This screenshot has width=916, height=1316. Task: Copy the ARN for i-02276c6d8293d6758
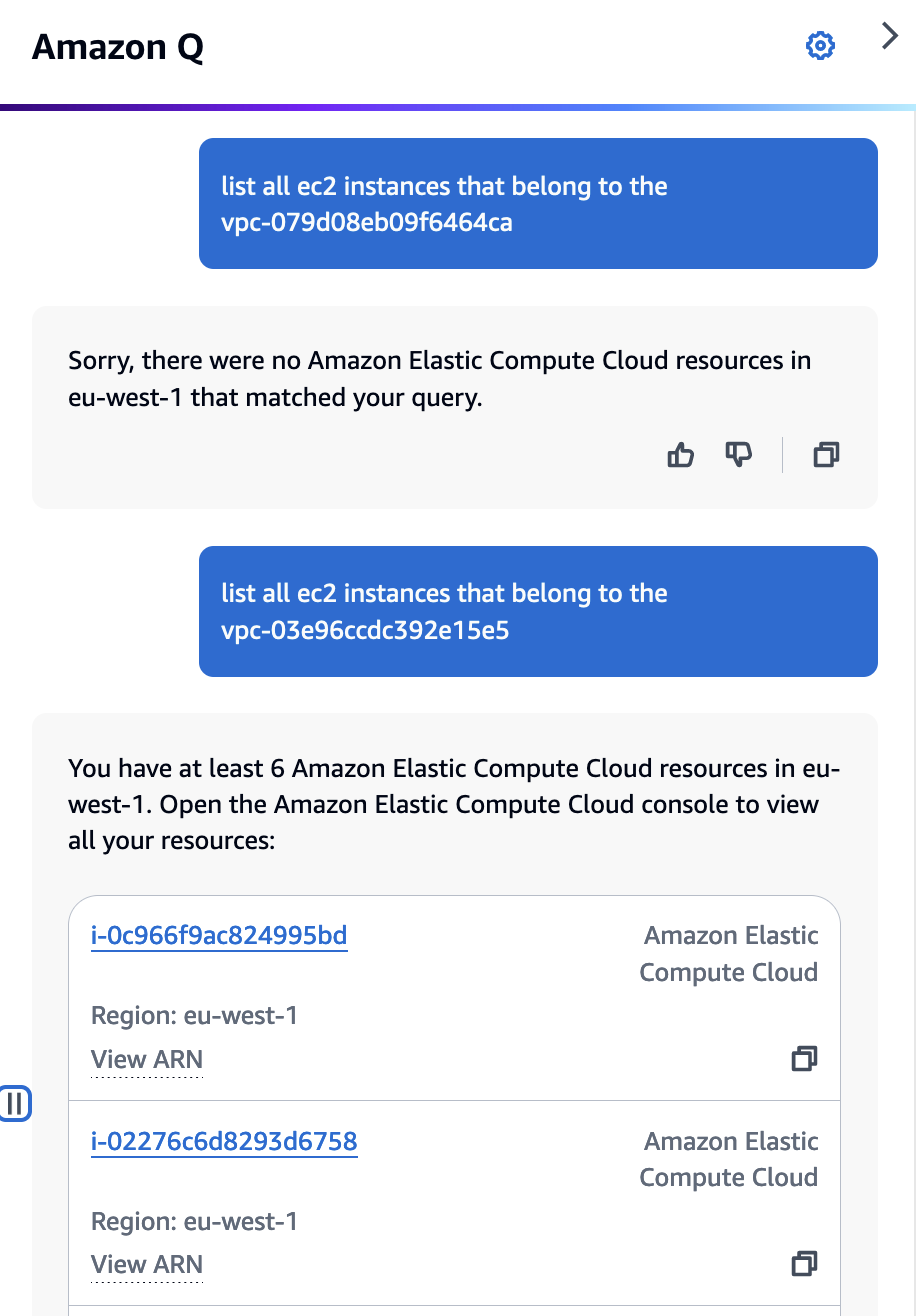tap(803, 1263)
